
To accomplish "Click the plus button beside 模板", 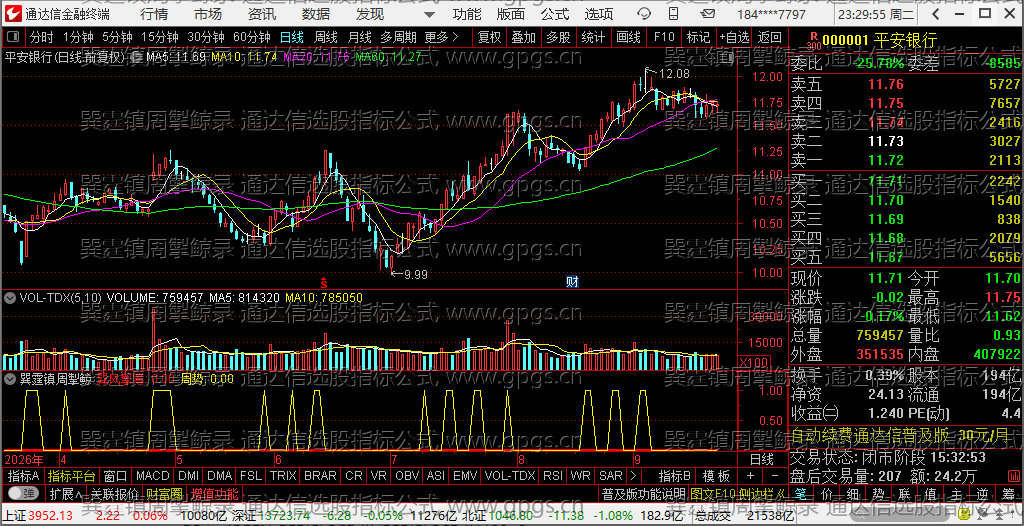I will [x=750, y=475].
